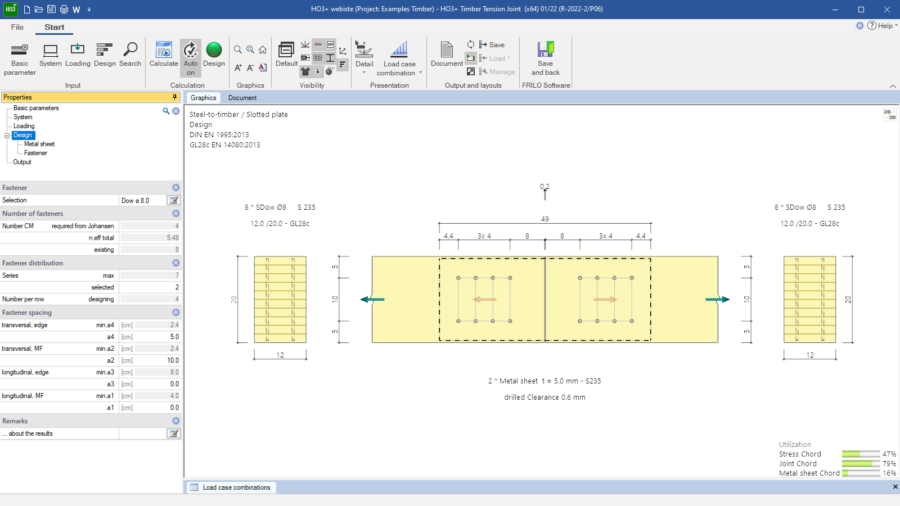Switch to the Document tab
This screenshot has width=900, height=506.
pyautogui.click(x=242, y=98)
